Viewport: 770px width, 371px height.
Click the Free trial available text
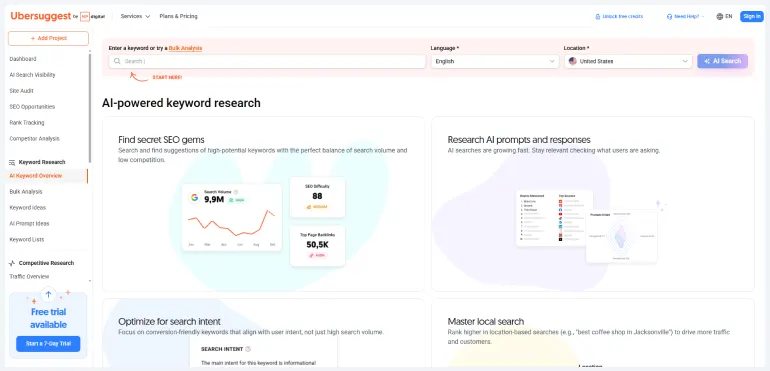click(48, 318)
